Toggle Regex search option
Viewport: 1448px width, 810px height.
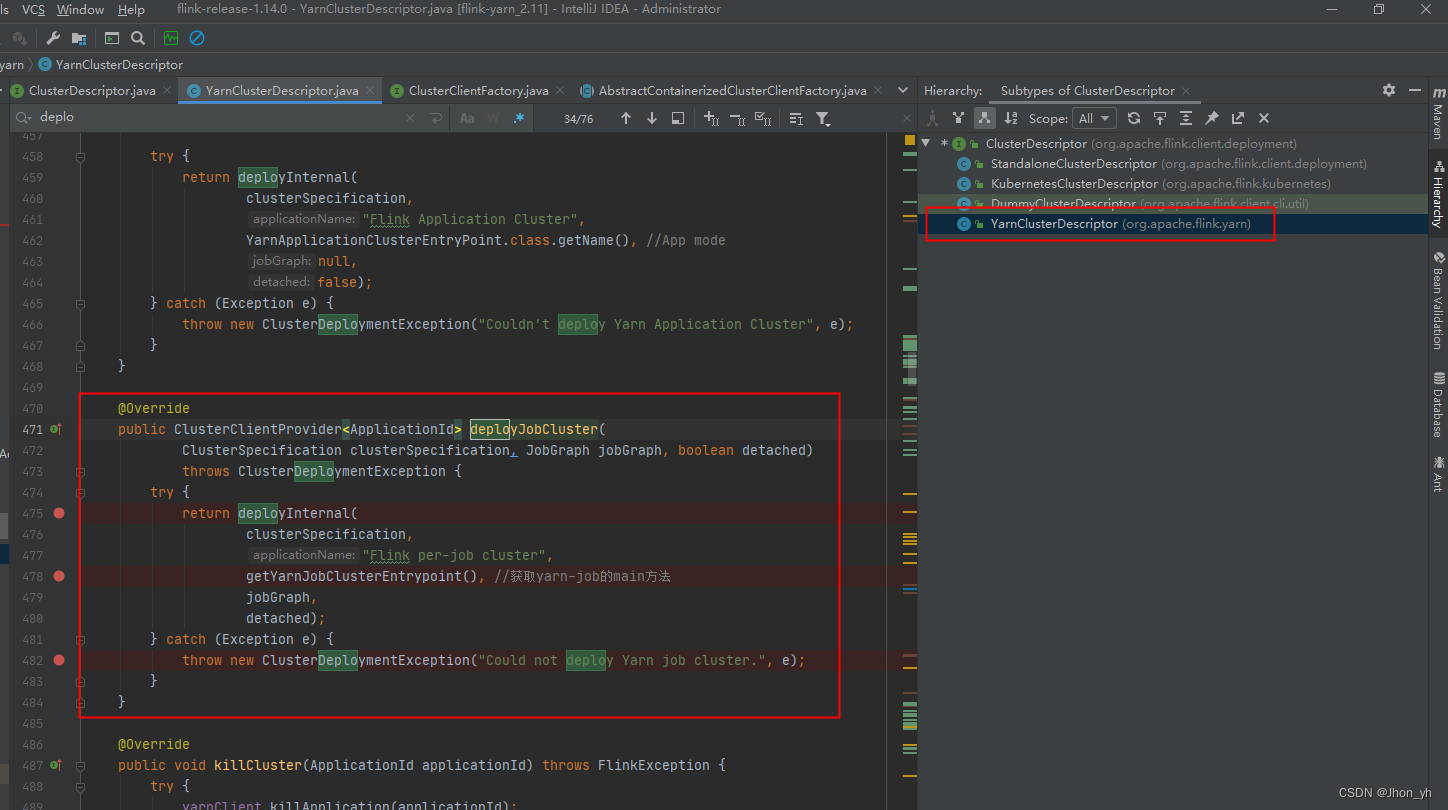click(x=519, y=118)
